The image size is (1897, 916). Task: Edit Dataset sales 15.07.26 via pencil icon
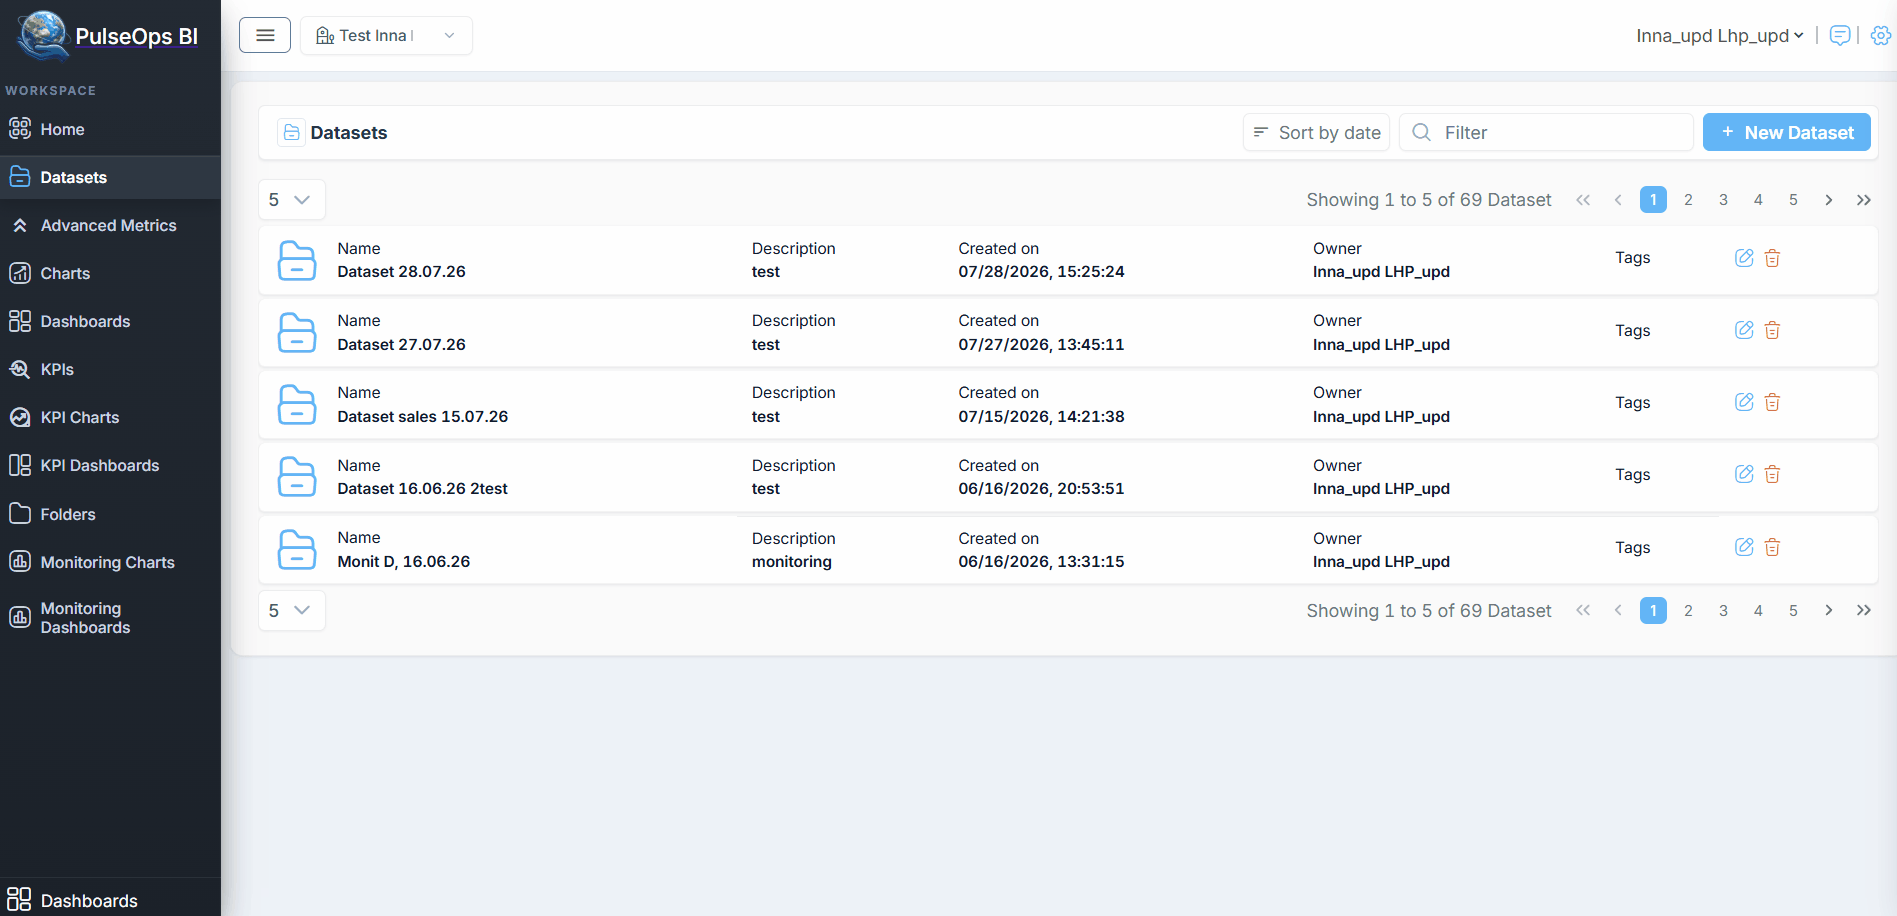(x=1744, y=402)
